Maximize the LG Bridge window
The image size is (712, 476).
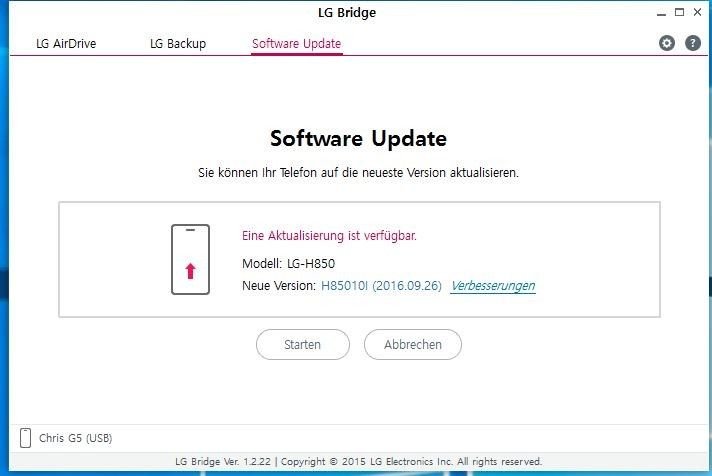[679, 12]
